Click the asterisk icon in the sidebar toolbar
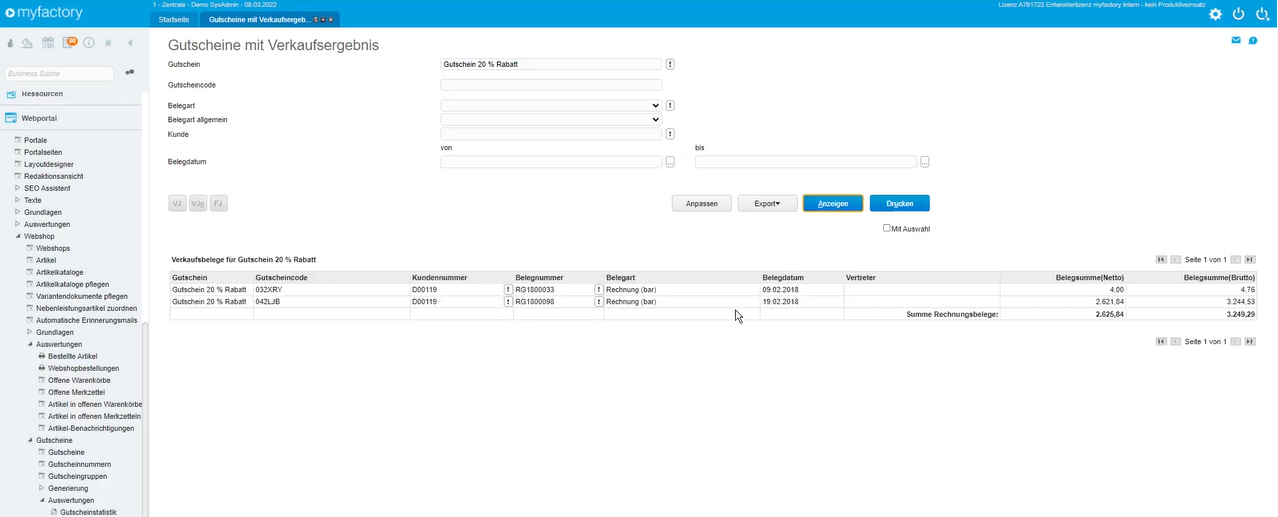The height and width of the screenshot is (517, 1278). (108, 43)
